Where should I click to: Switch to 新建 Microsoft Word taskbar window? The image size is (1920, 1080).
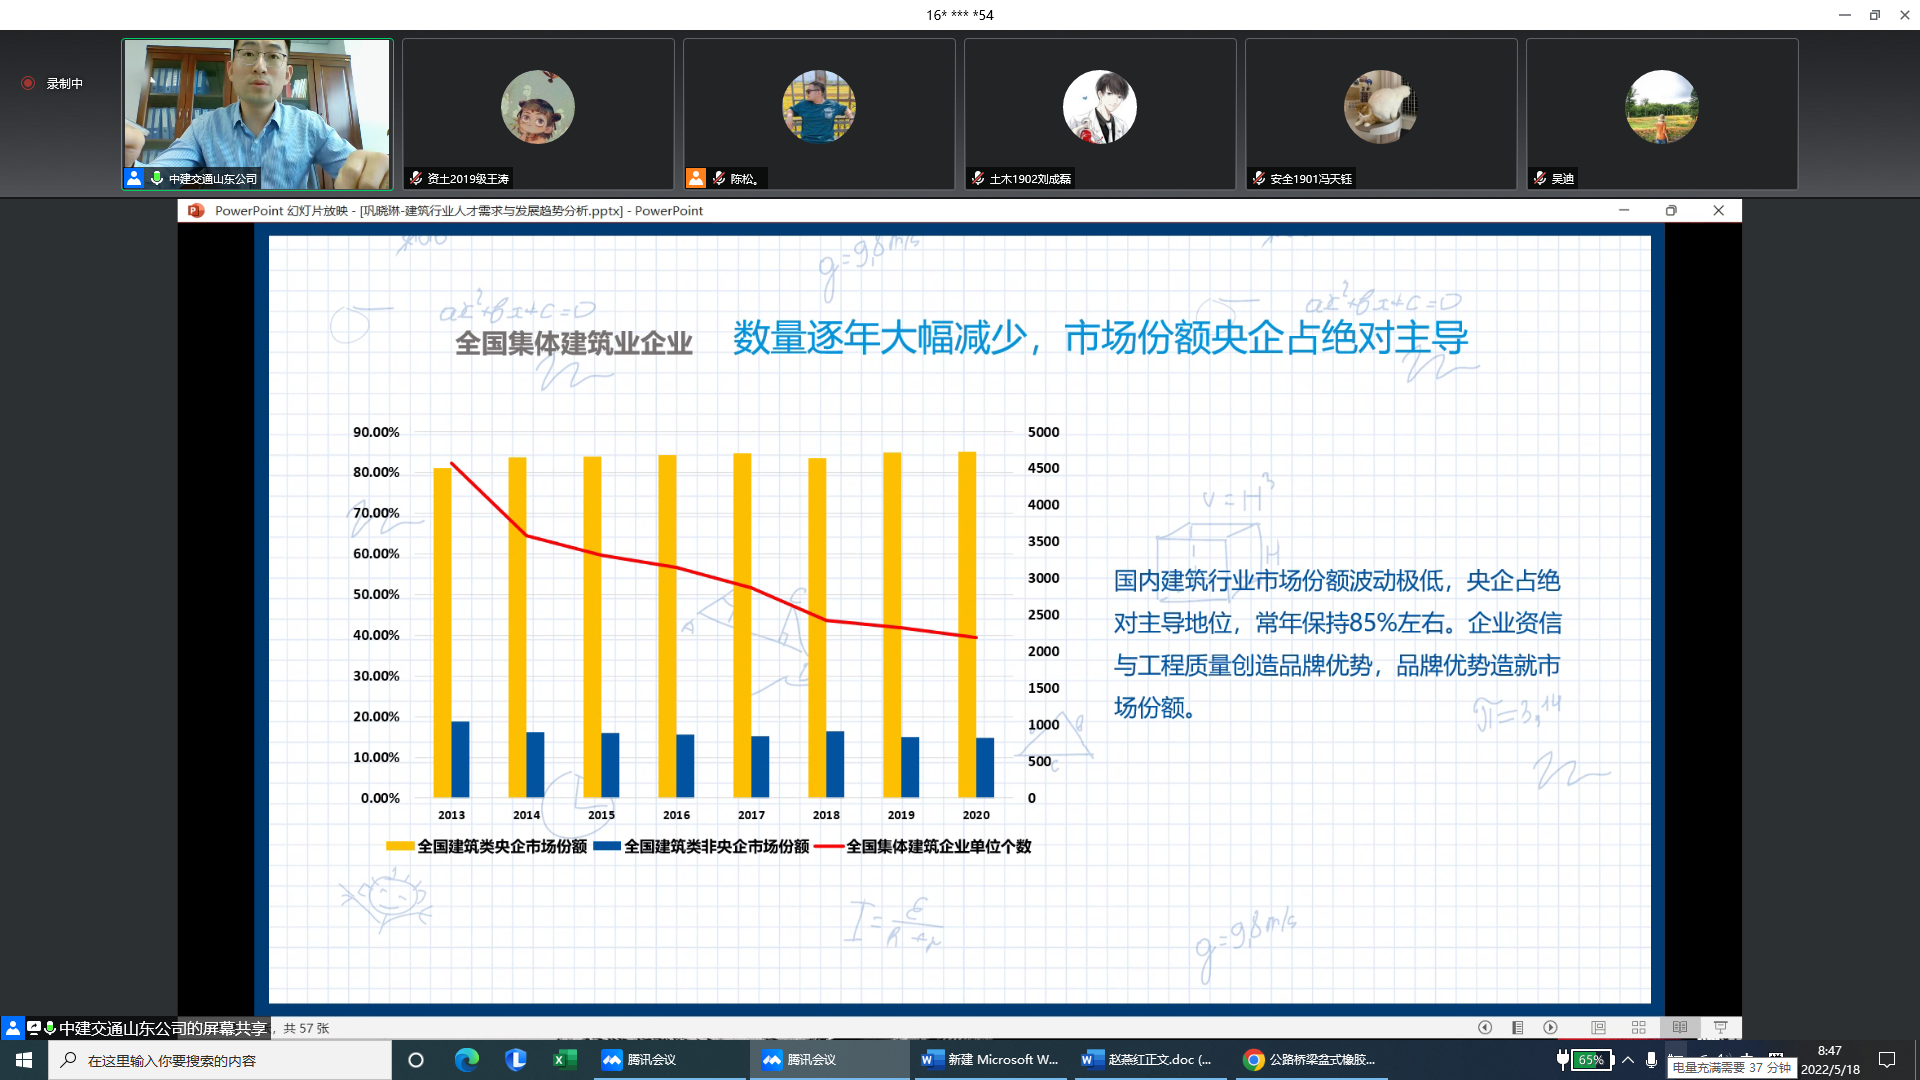pos(990,1060)
